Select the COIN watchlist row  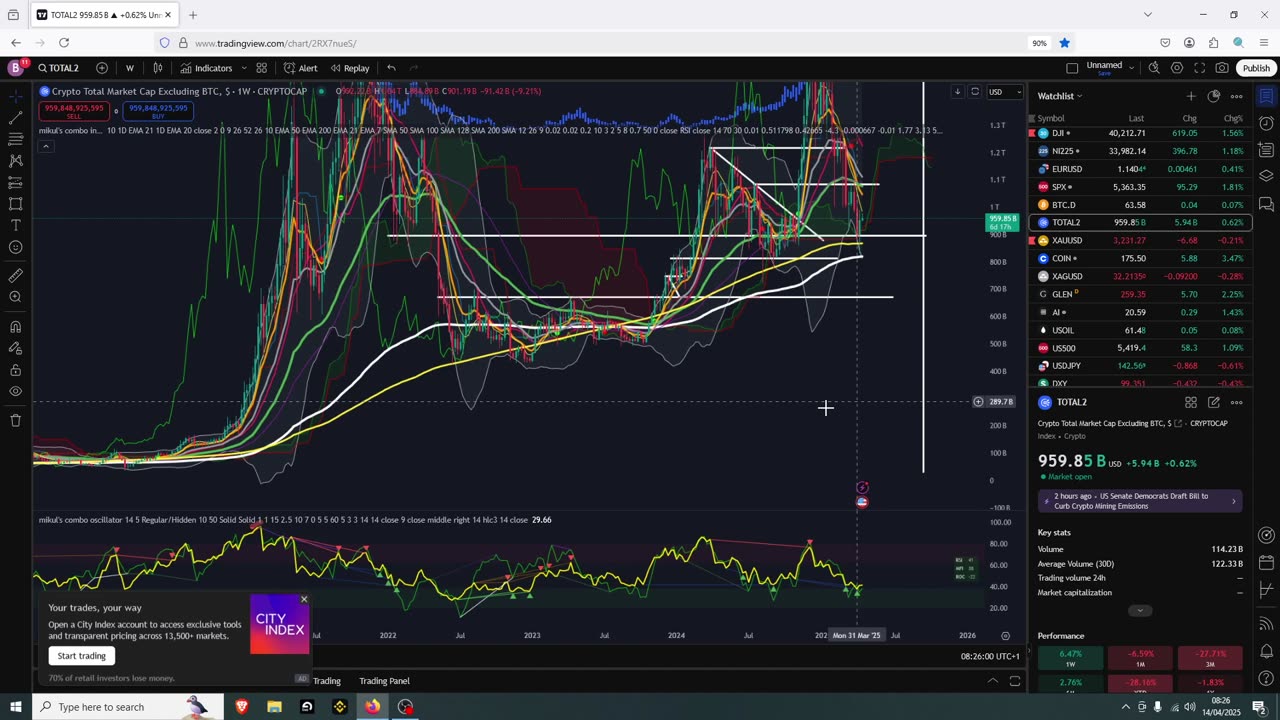click(1139, 258)
